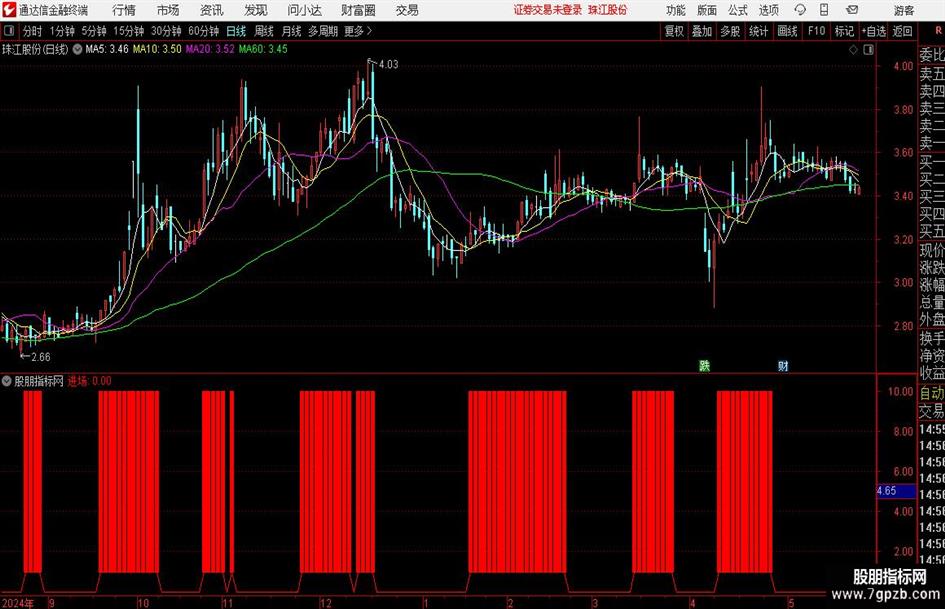945x609 pixels.
Task: Open the 市场 menu
Action: point(168,10)
